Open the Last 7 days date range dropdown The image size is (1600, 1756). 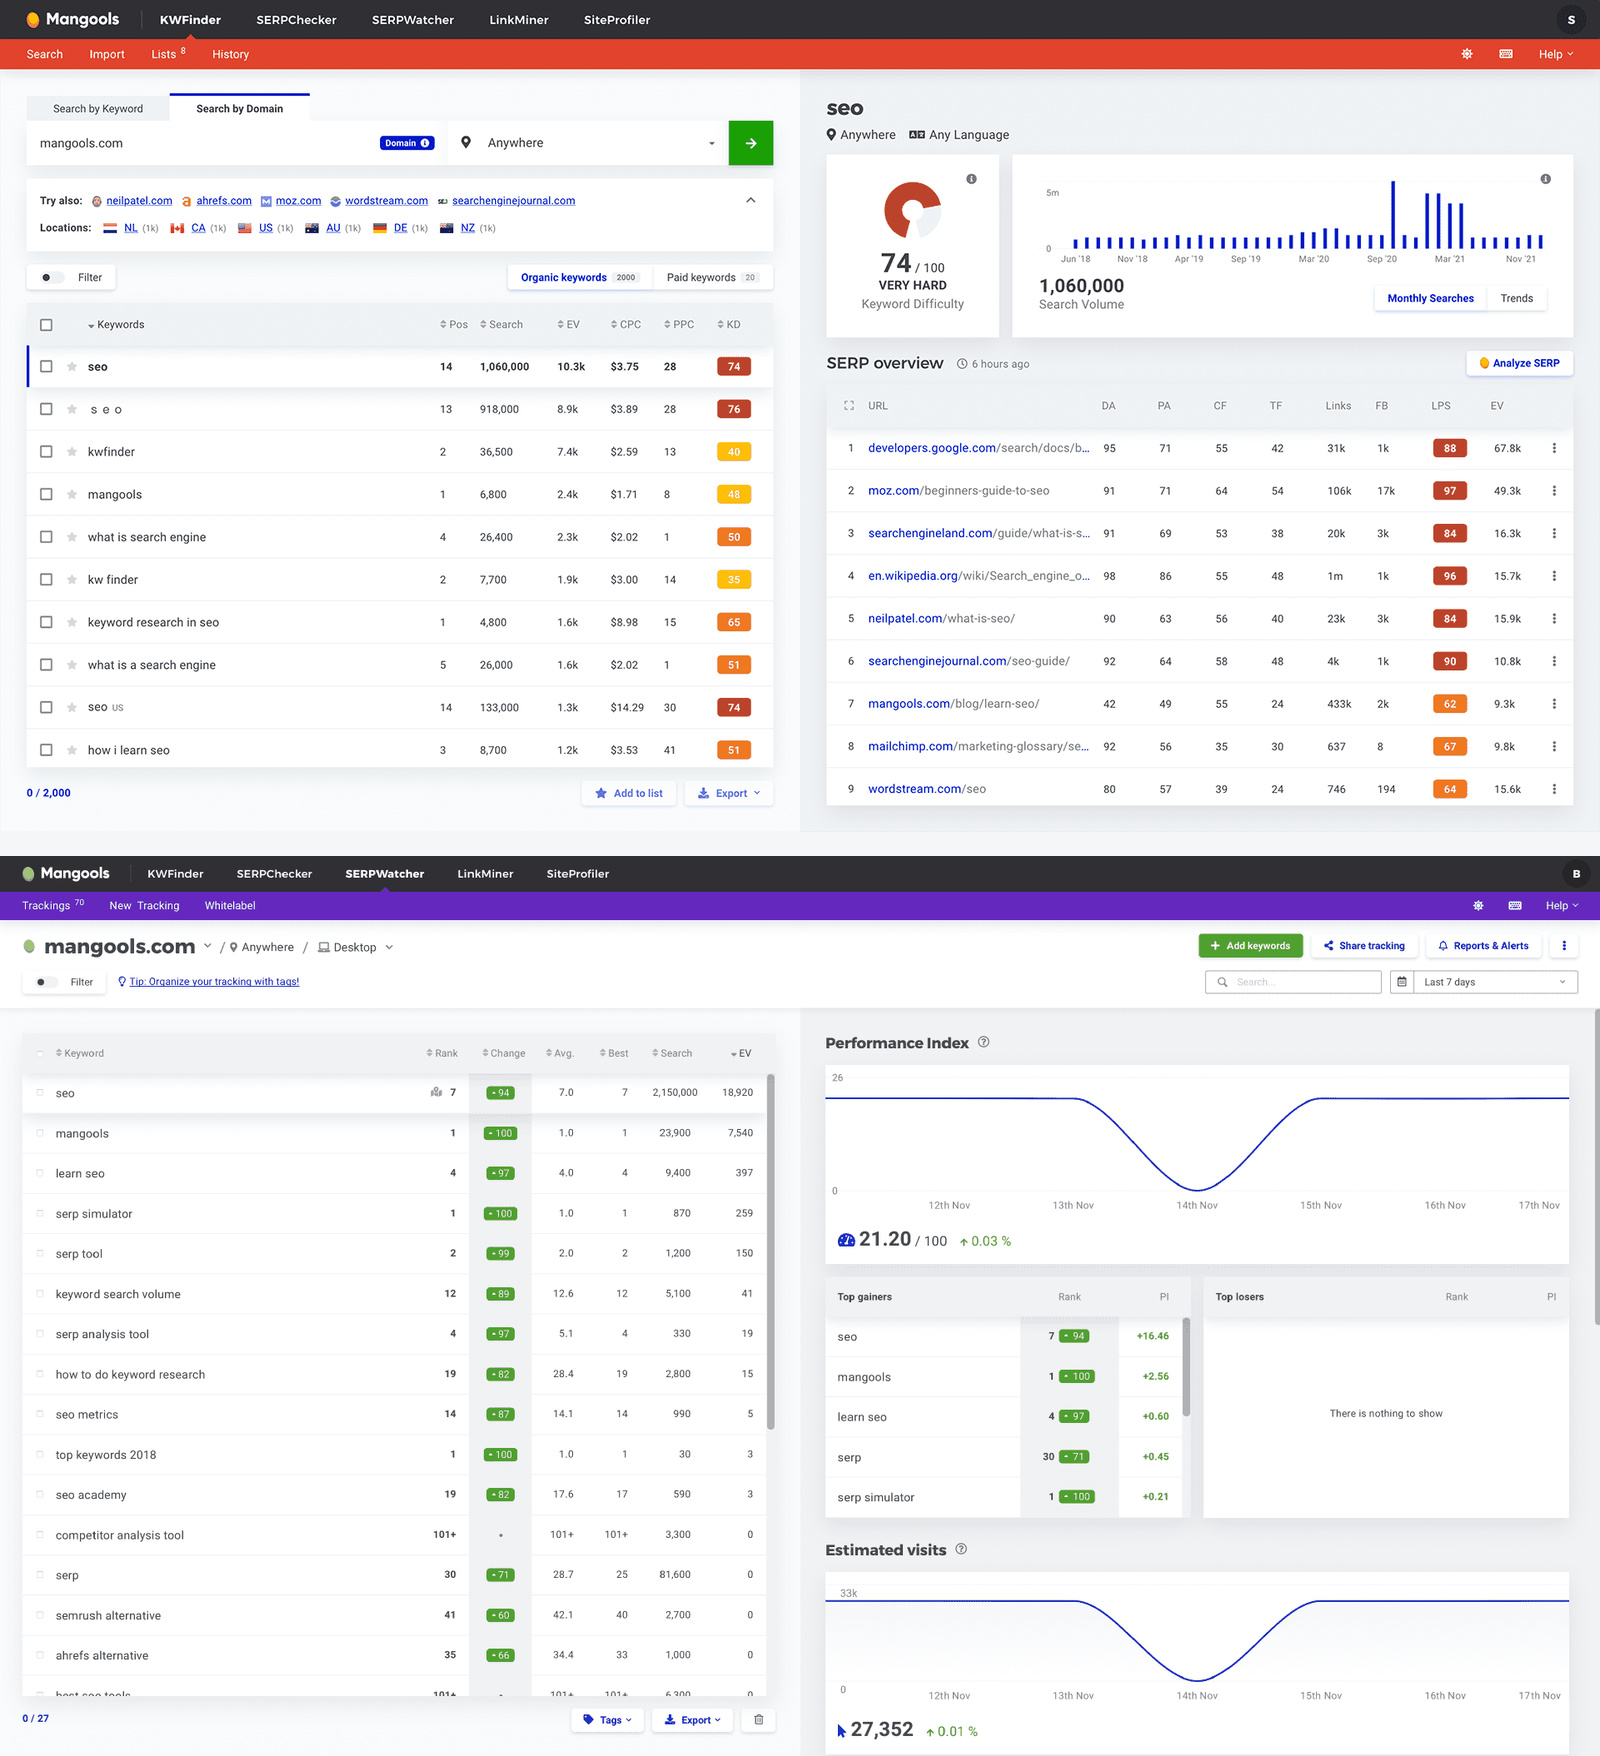pos(1495,982)
